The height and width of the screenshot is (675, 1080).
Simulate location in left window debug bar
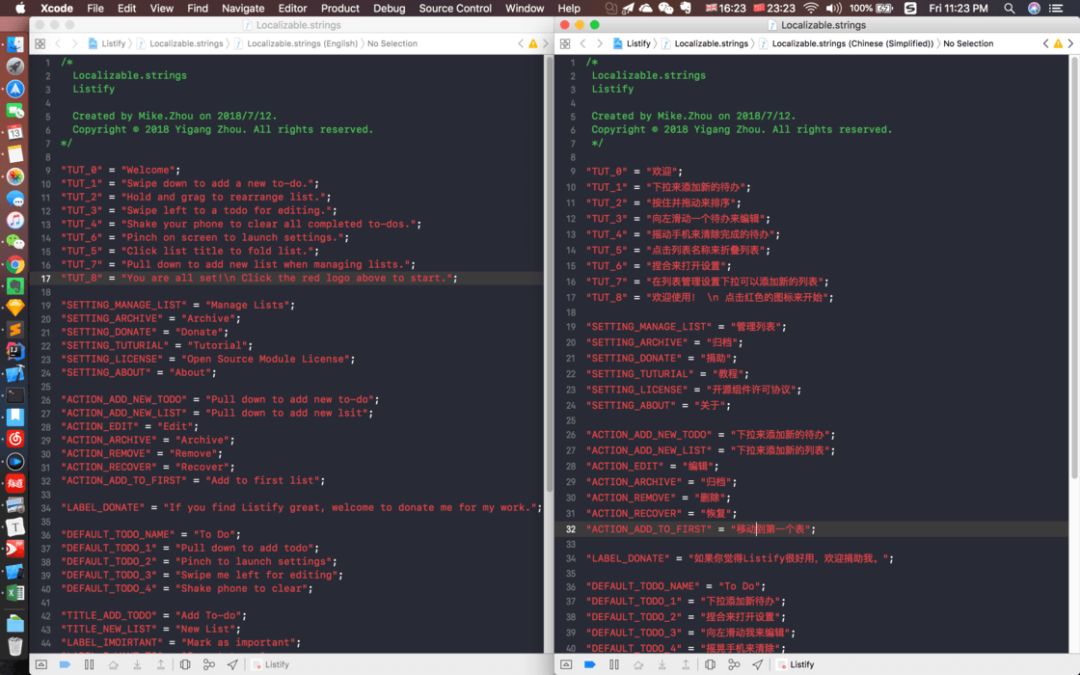tap(233, 665)
